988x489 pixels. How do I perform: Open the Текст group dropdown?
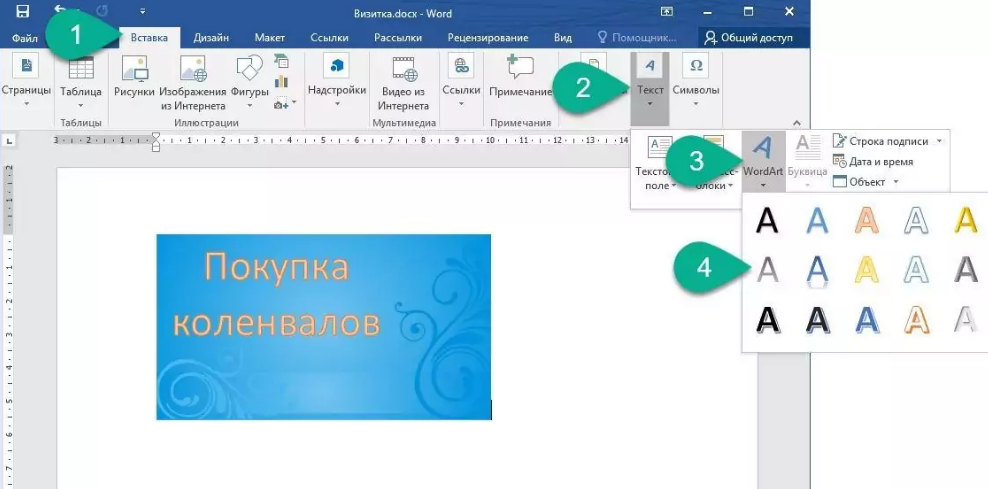[x=650, y=87]
